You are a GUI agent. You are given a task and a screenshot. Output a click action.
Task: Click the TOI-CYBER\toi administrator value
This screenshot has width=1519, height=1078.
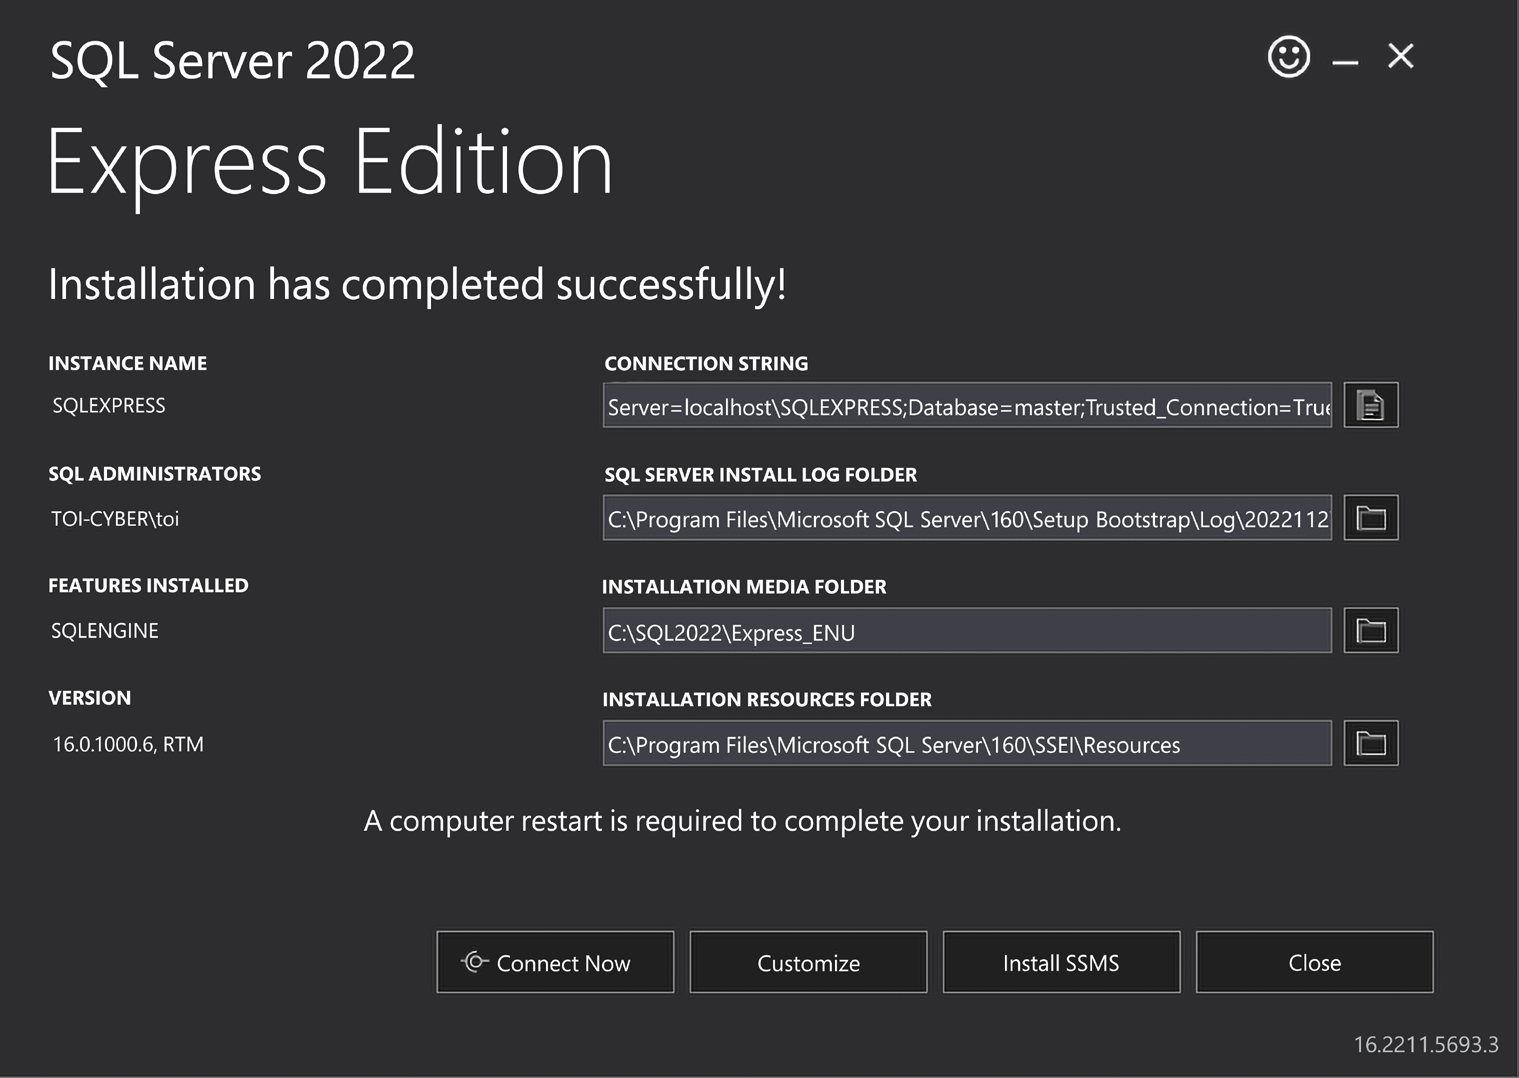[x=115, y=518]
